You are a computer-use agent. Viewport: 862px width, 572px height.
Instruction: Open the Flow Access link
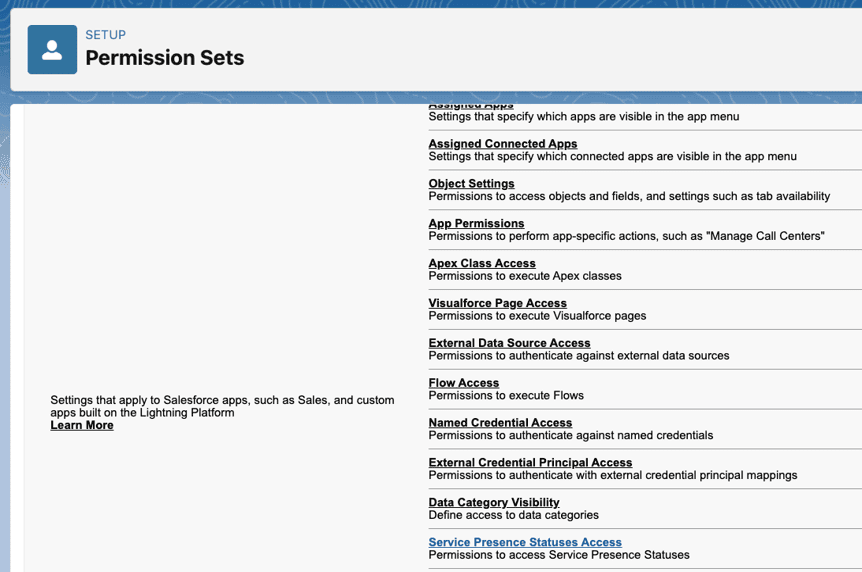click(463, 383)
